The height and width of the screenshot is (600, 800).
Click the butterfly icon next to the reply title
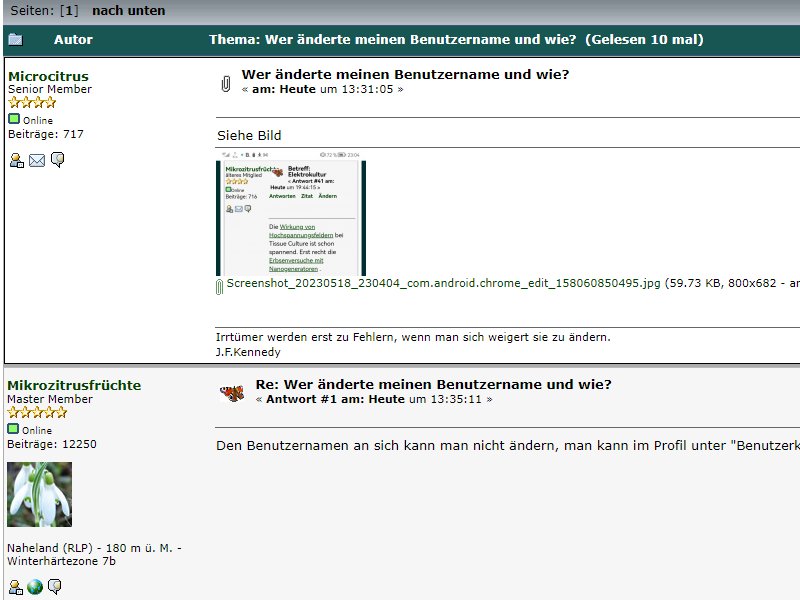(x=231, y=392)
